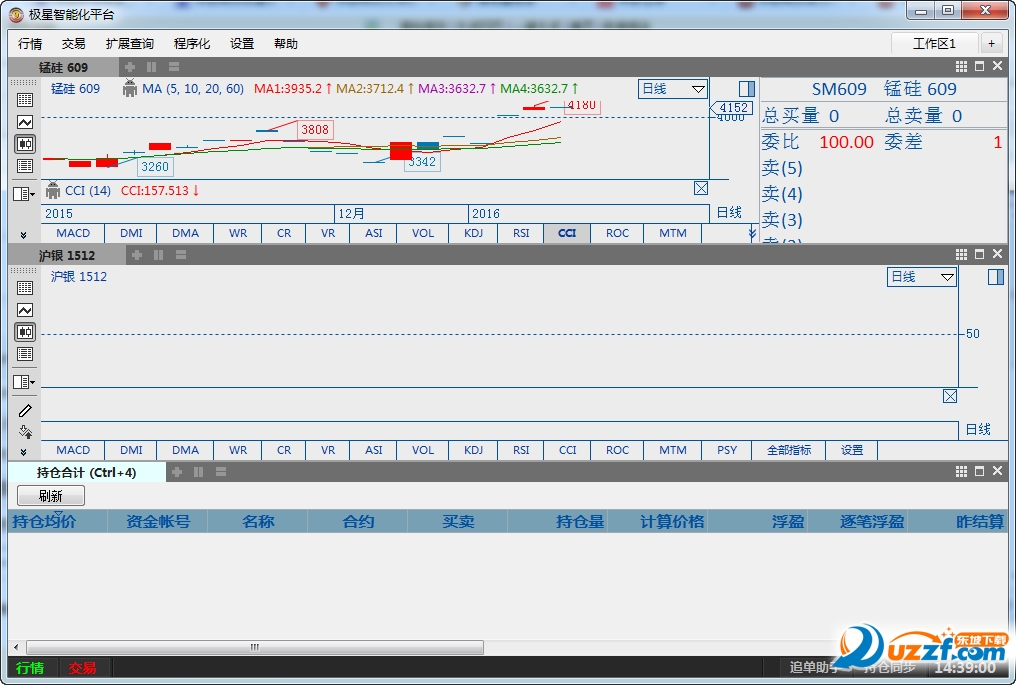Image resolution: width=1016 pixels, height=685 pixels.
Task: Switch to the 工作区1 workspace tab
Action: (x=934, y=43)
